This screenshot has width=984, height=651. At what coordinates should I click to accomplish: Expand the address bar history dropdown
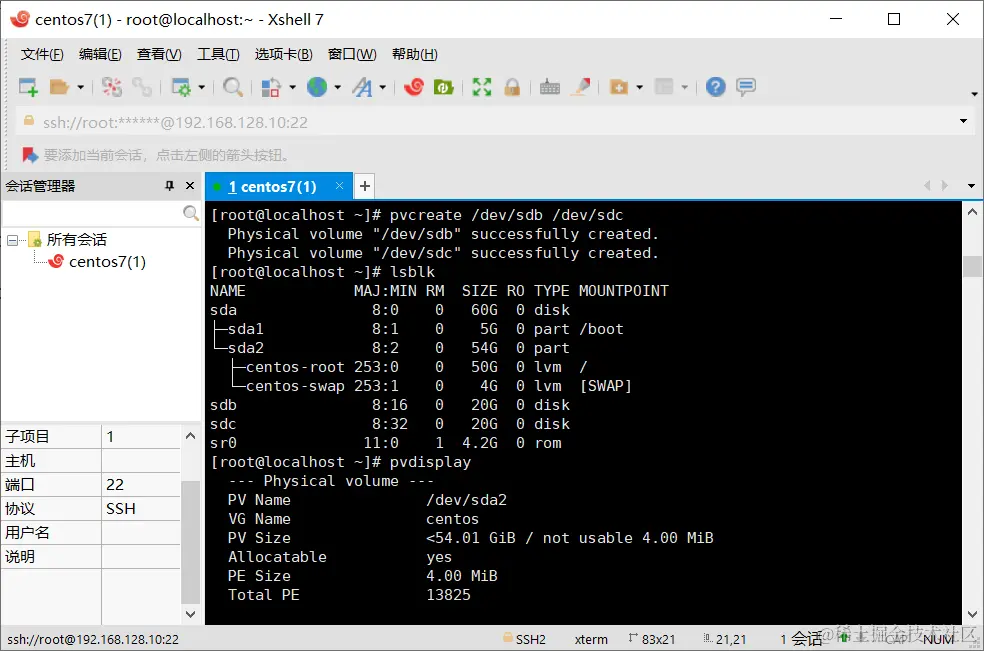[x=963, y=121]
